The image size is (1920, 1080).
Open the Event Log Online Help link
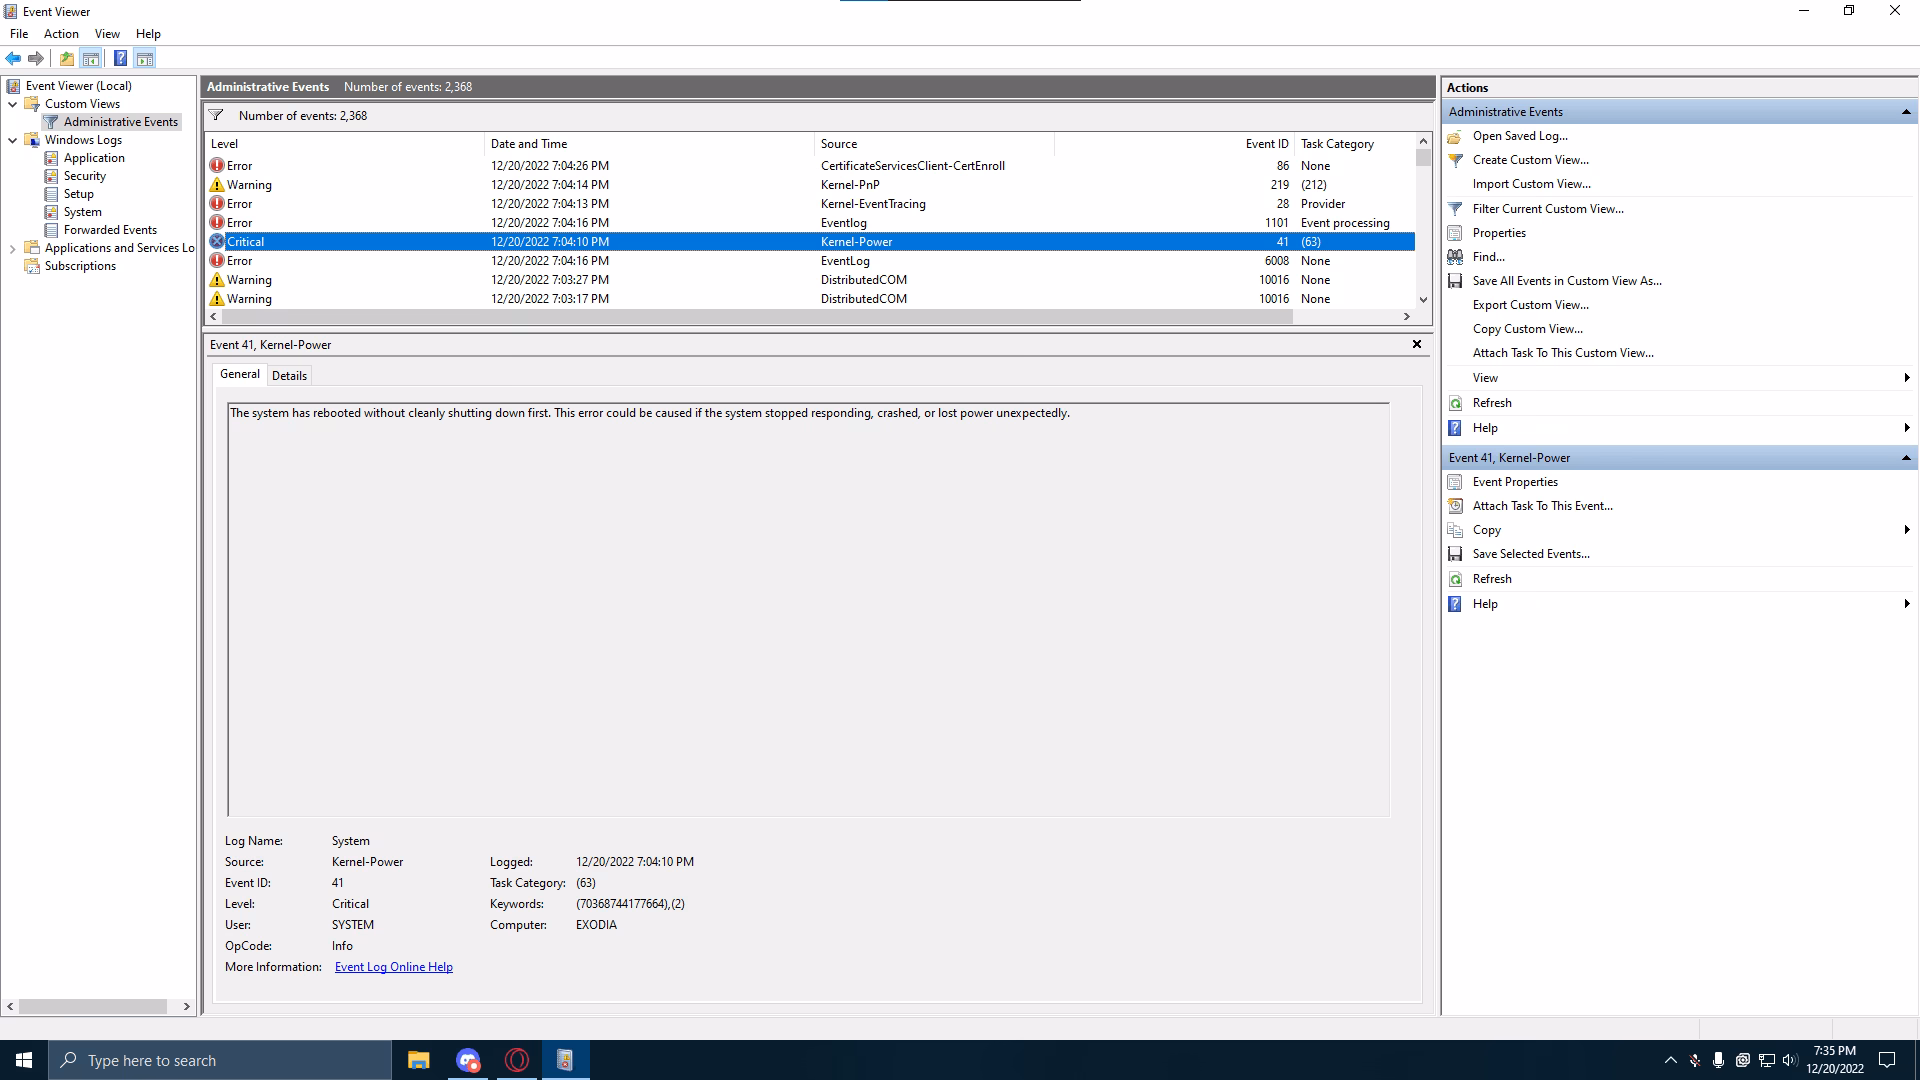coord(393,967)
